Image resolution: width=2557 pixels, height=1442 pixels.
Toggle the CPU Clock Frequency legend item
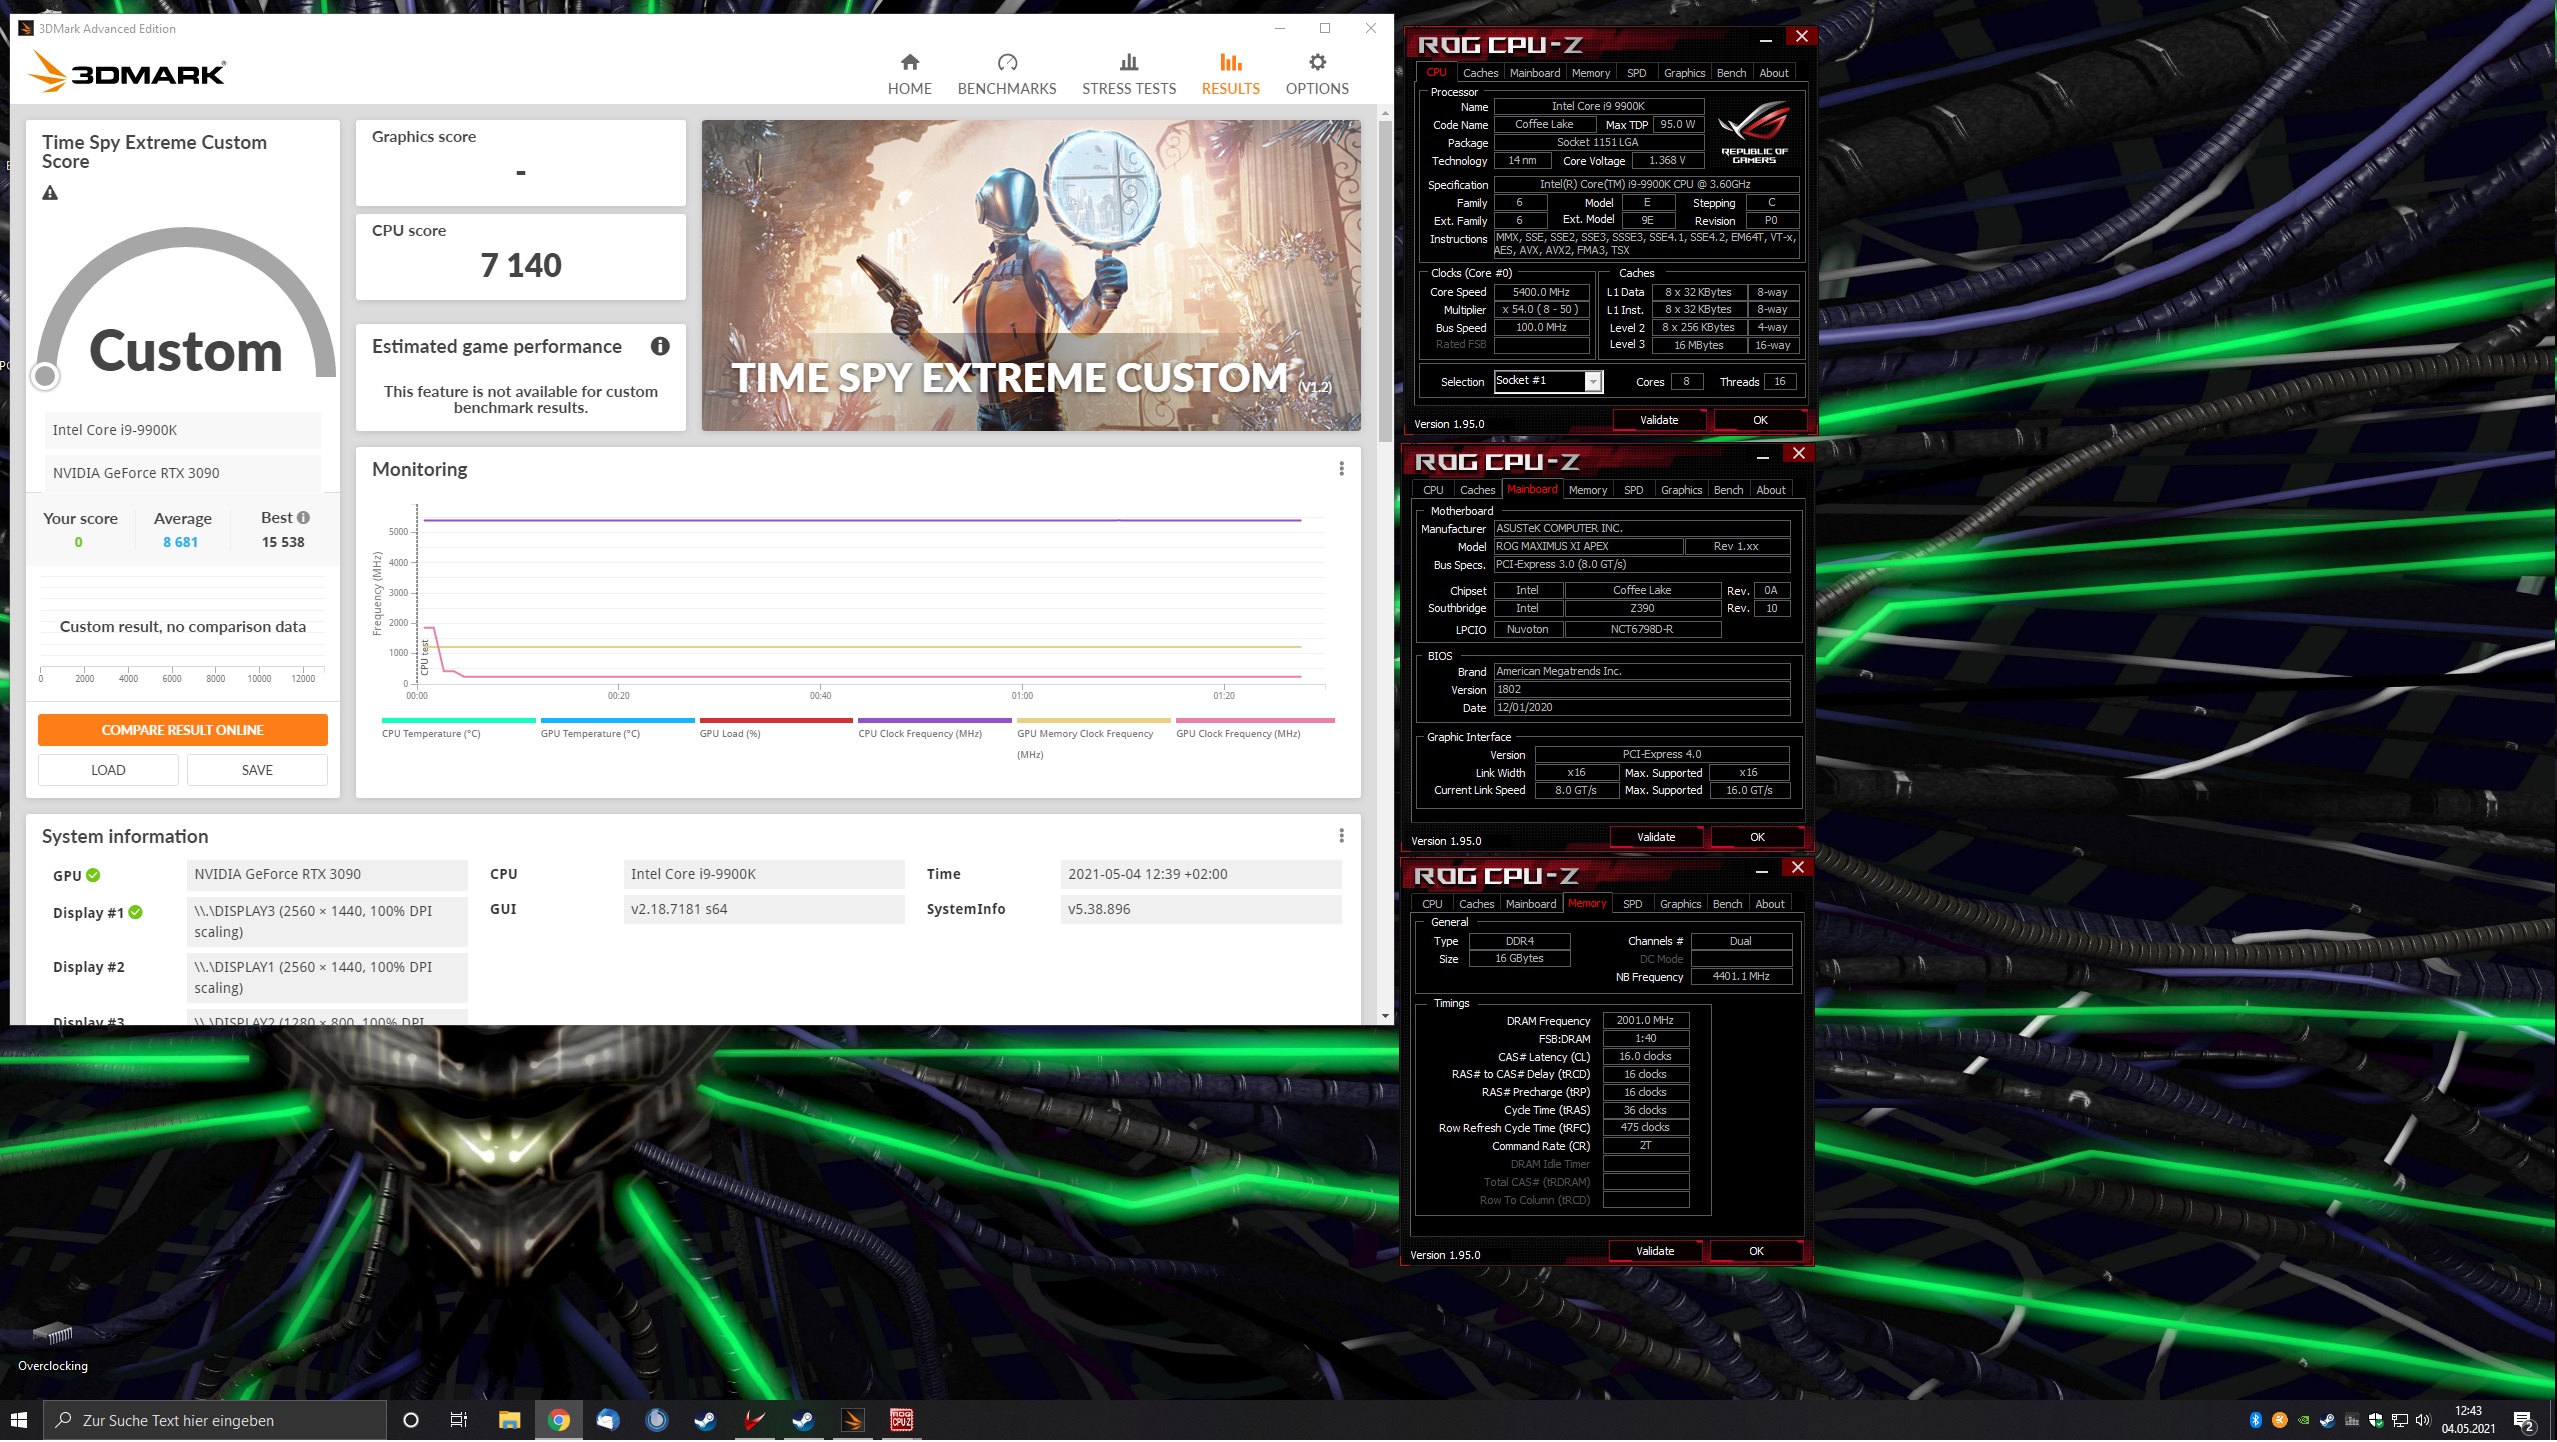click(x=935, y=729)
